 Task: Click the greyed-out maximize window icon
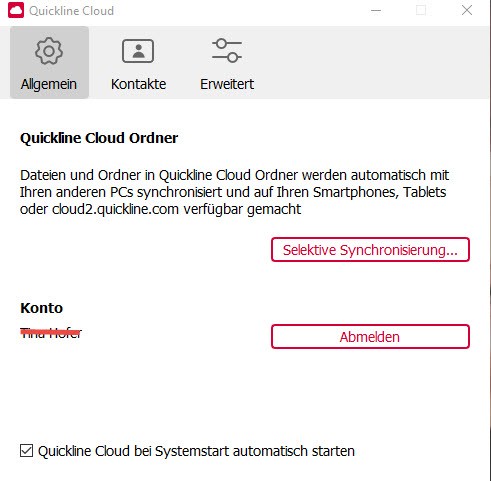pos(421,10)
